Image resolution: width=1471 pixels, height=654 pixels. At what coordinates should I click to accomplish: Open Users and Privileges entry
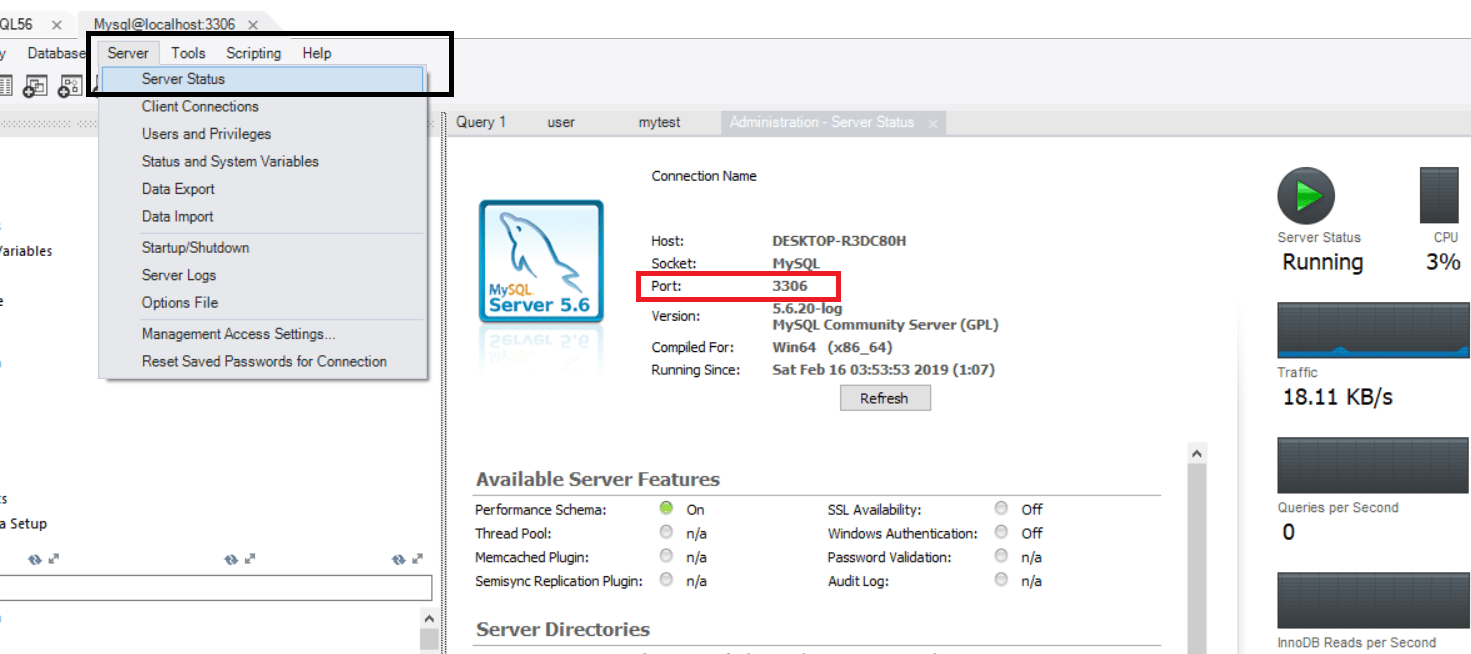tap(263, 134)
